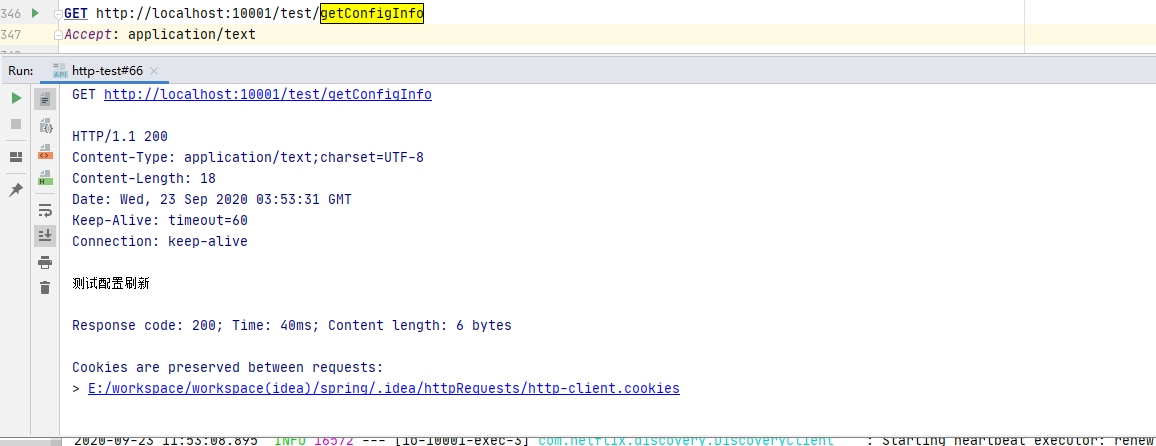Select the http-test#66 tab
The height and width of the screenshot is (446, 1156).
pyautogui.click(x=107, y=71)
